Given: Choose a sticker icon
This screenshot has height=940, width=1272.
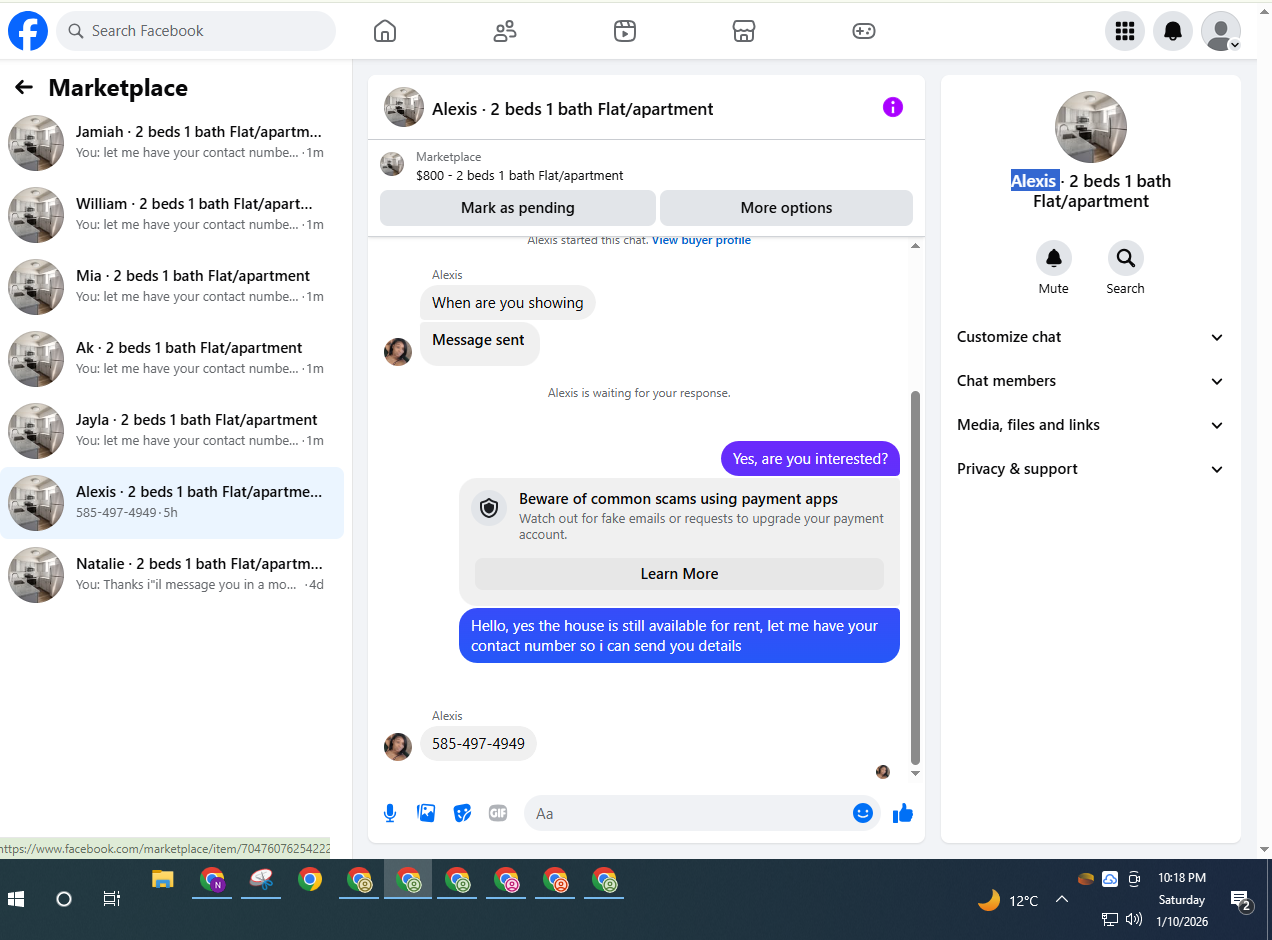Looking at the screenshot, I should point(462,813).
